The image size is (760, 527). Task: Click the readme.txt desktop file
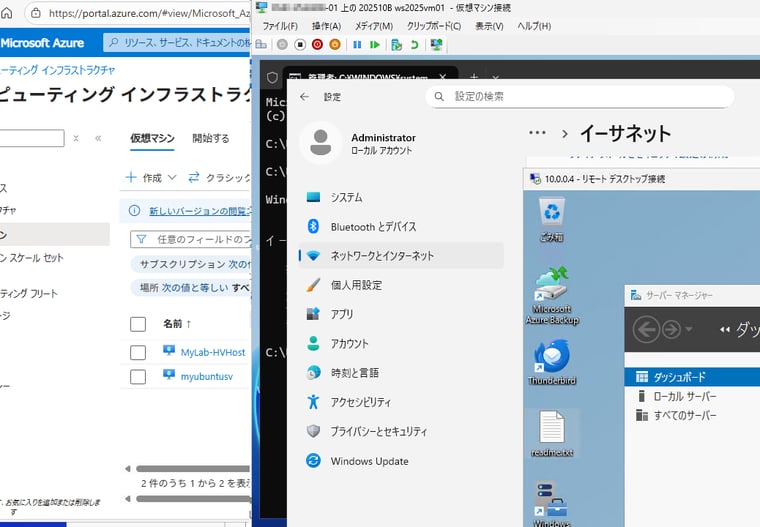(x=552, y=434)
